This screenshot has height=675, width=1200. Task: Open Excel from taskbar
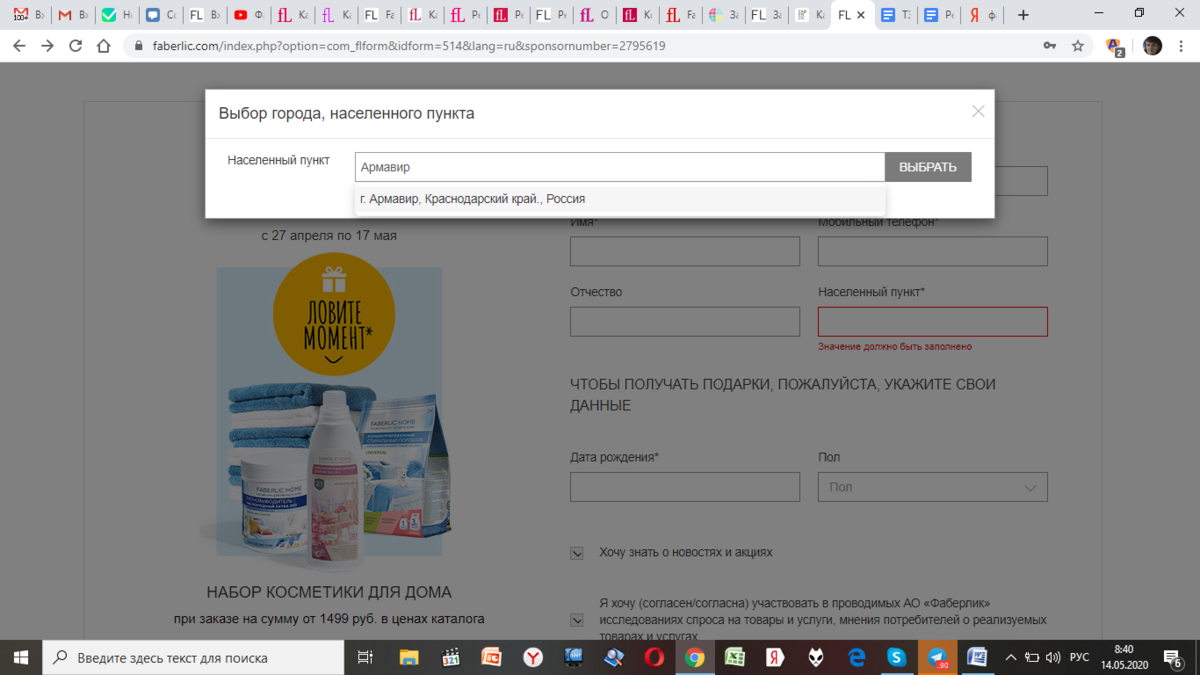(735, 657)
